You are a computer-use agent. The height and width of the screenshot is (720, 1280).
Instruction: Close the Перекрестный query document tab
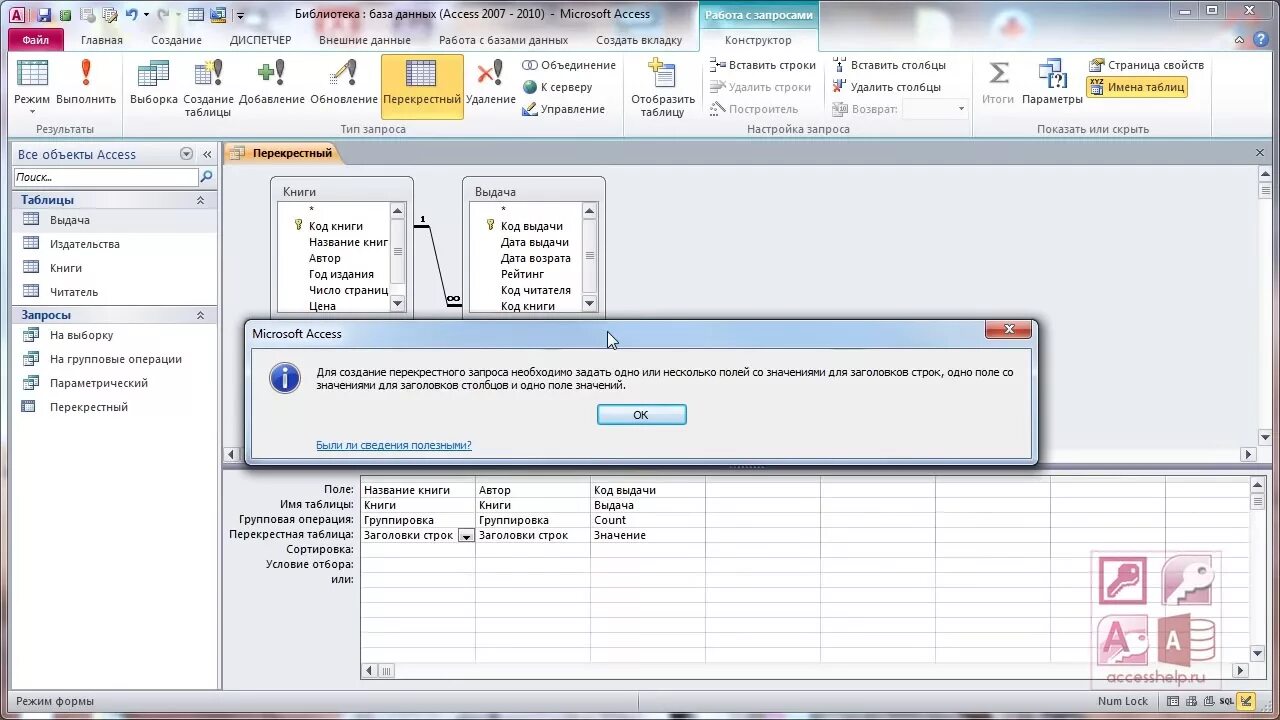(x=1260, y=153)
